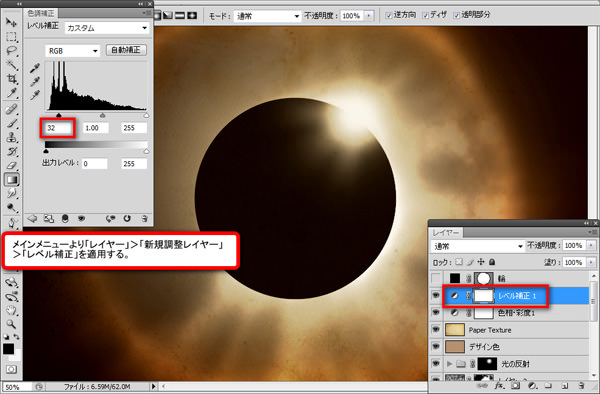
Task: Hide the Paper Texture layer
Action: (x=436, y=329)
